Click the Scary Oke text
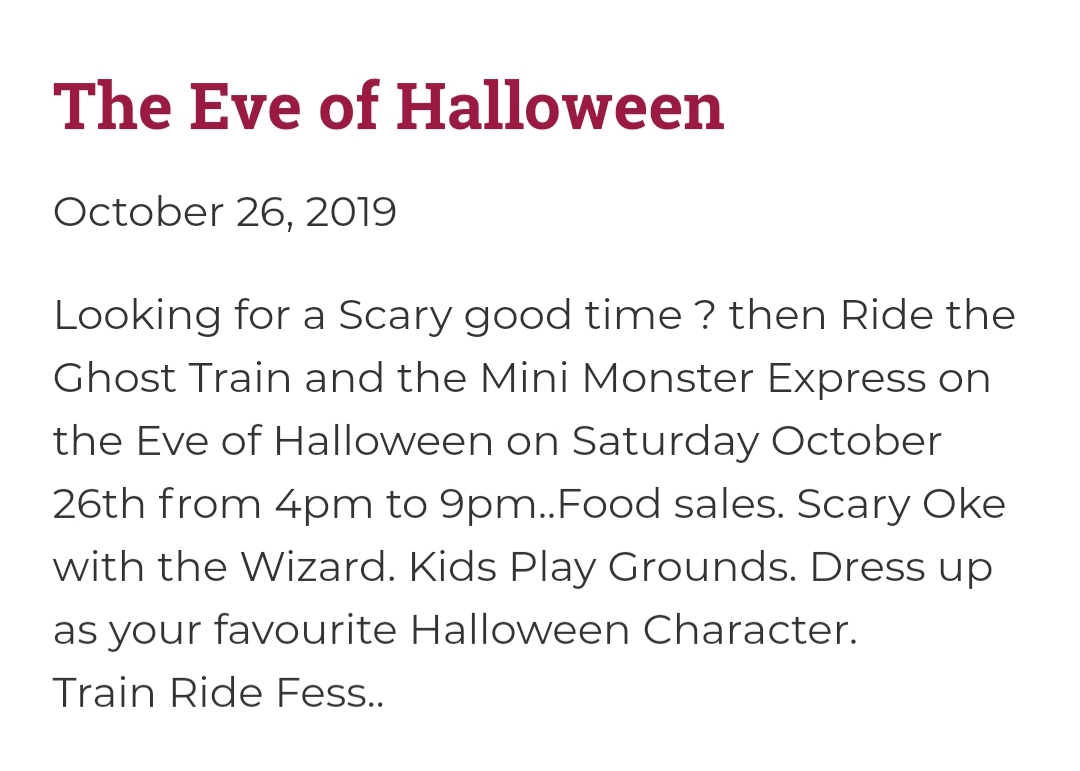 tap(901, 505)
